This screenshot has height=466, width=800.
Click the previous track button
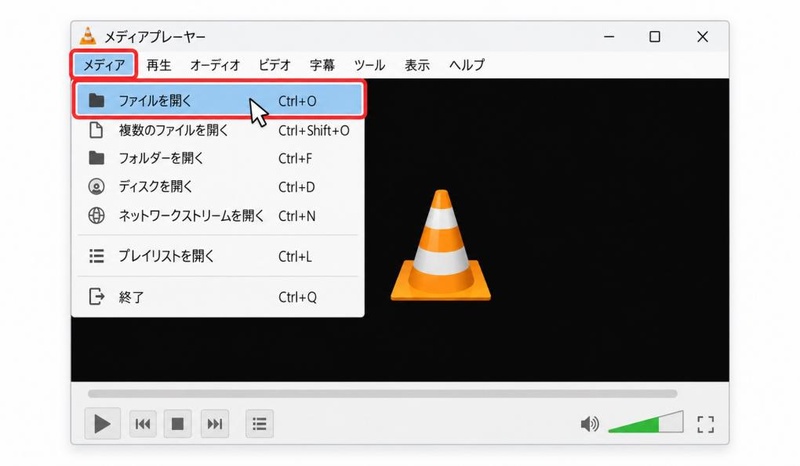click(x=143, y=424)
